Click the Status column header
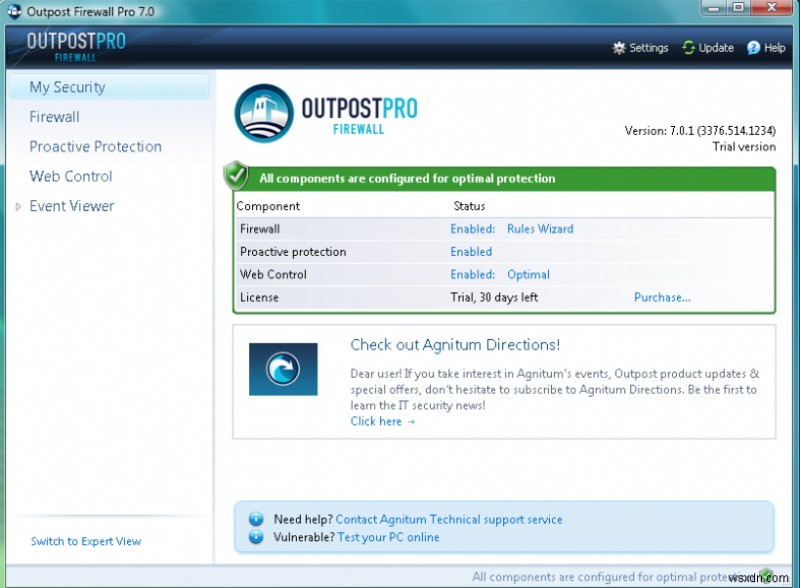The height and width of the screenshot is (588, 800). [x=469, y=206]
